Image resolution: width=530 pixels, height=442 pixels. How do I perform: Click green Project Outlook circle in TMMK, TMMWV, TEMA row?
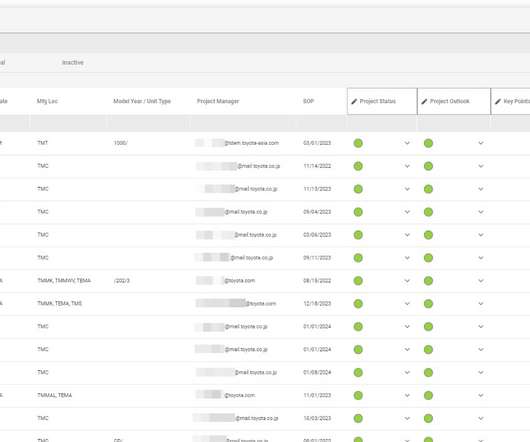(x=428, y=281)
